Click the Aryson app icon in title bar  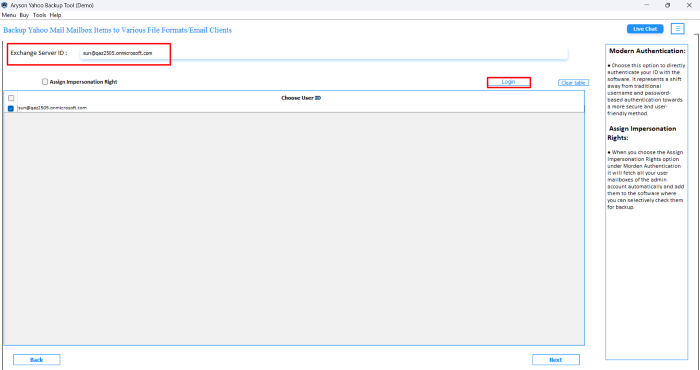(x=4, y=5)
